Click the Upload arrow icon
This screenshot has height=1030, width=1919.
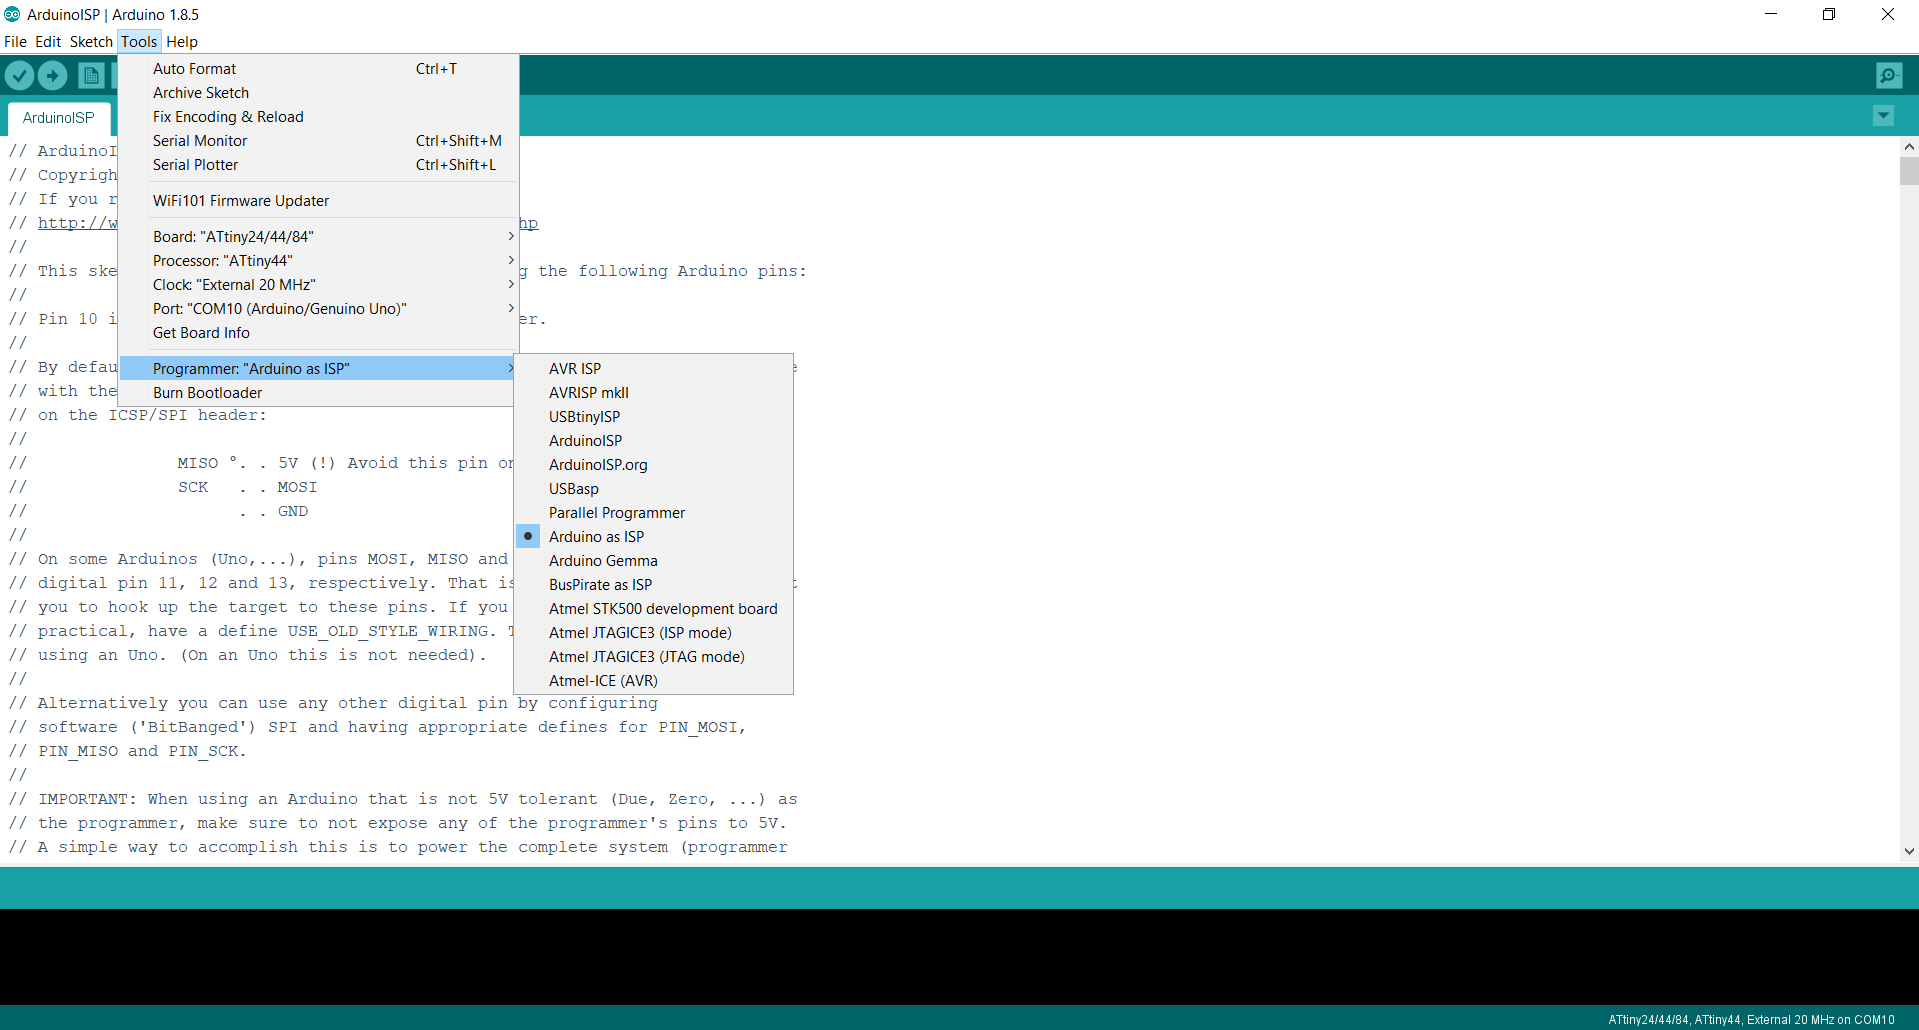pos(53,75)
